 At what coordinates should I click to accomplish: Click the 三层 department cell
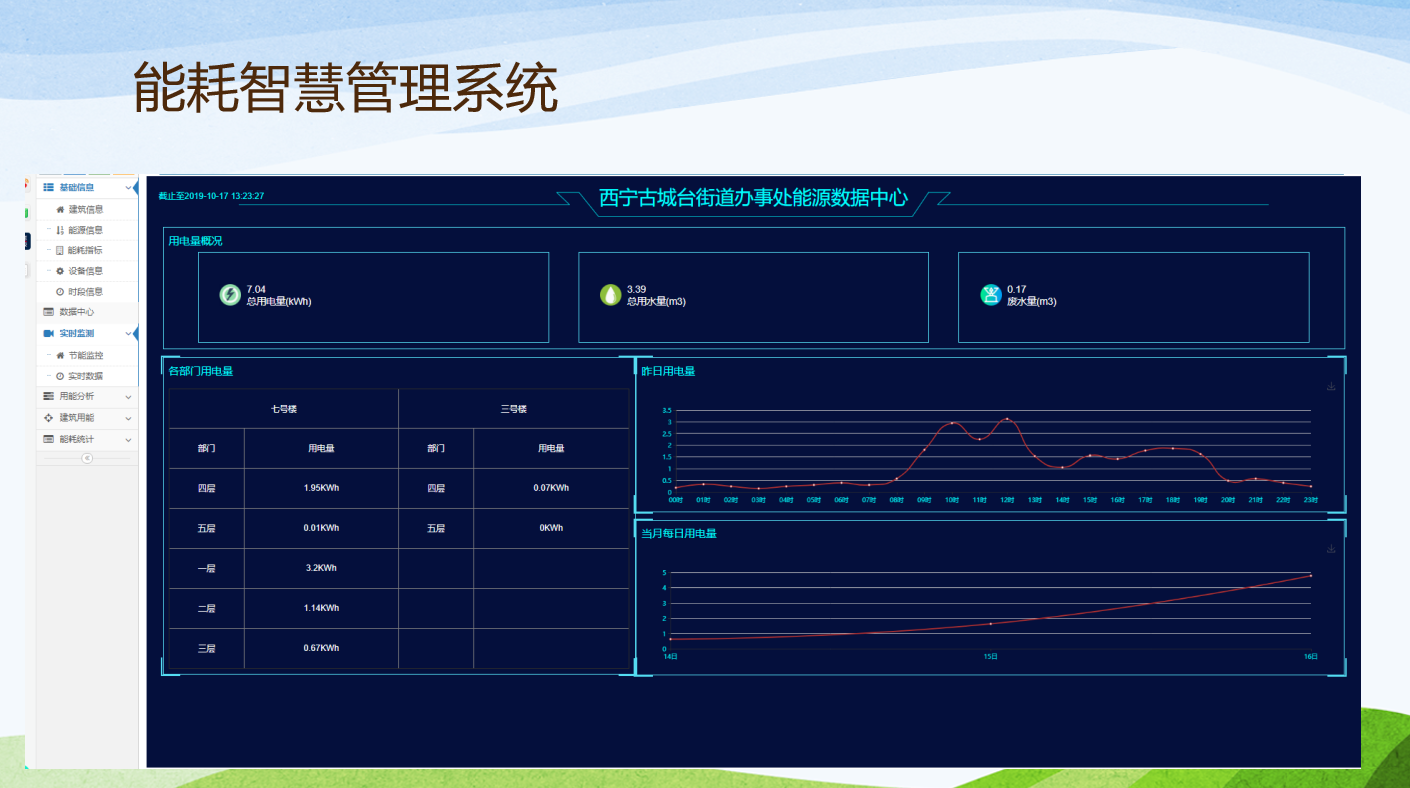click(x=206, y=648)
